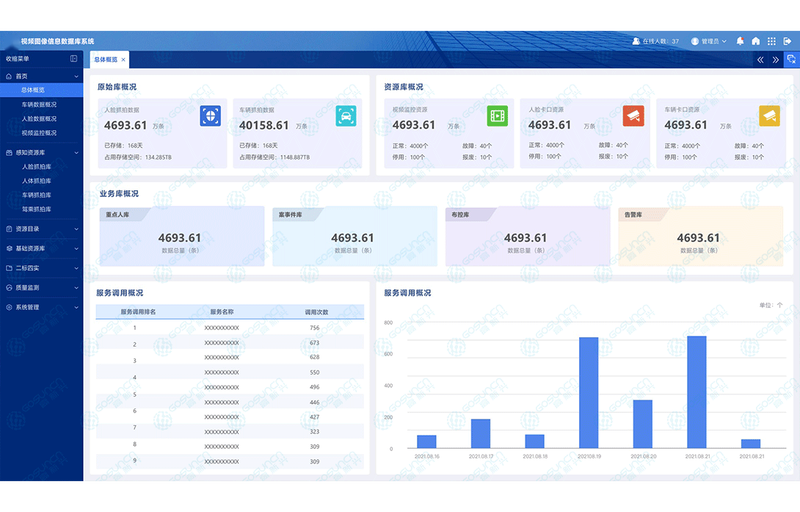The width and height of the screenshot is (800, 512).
Task: Shift tabs left with double-left arrow
Action: click(760, 60)
